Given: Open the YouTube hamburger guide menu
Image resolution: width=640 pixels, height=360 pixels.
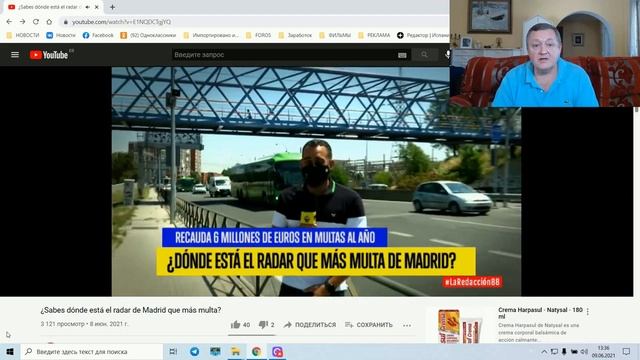Looking at the screenshot, I should pos(15,55).
